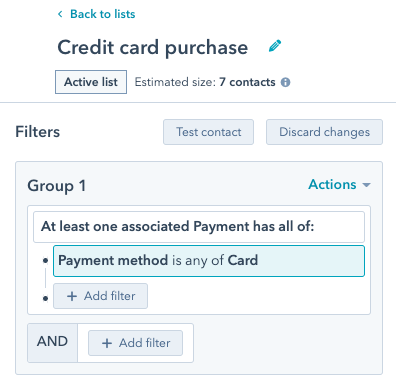
Task: Open the Actions menu for Group 1
Action: [339, 185]
